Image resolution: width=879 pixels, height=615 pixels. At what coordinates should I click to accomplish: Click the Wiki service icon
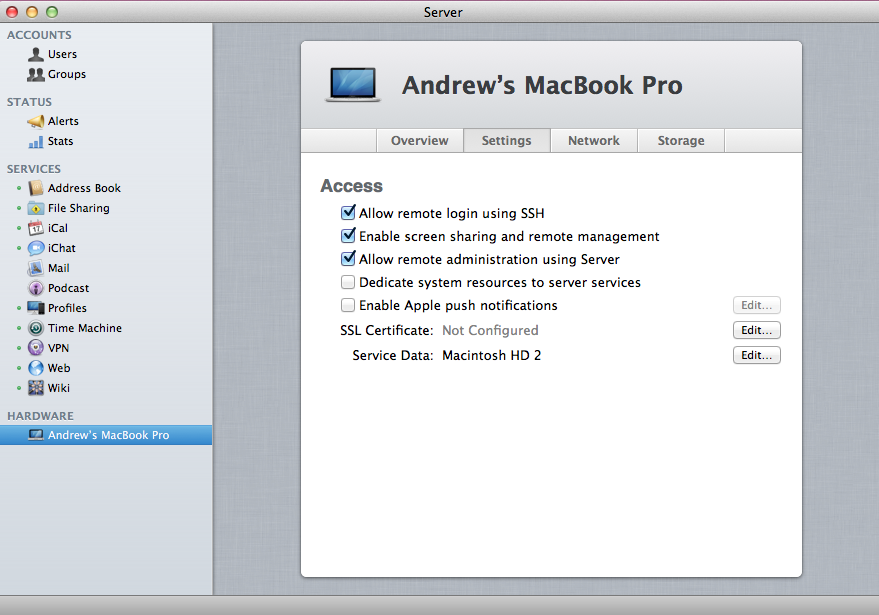tap(36, 388)
